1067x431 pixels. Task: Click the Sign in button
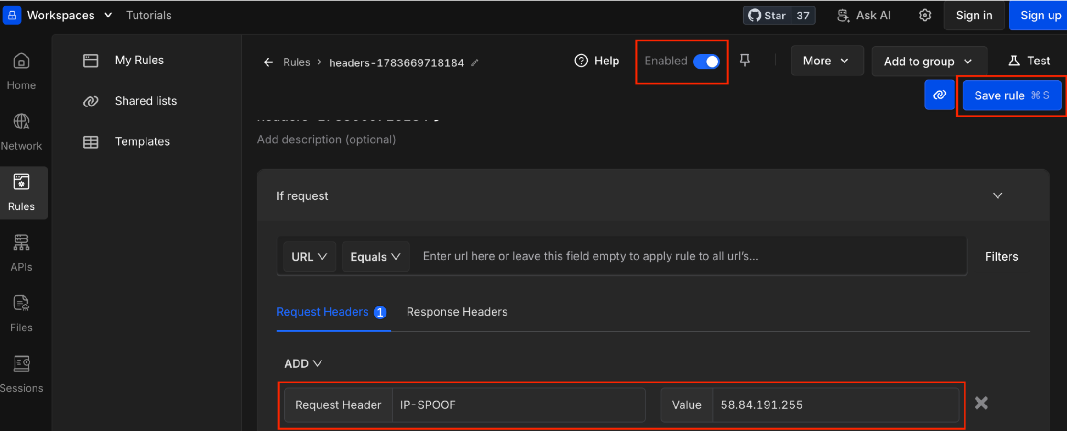[x=974, y=15]
